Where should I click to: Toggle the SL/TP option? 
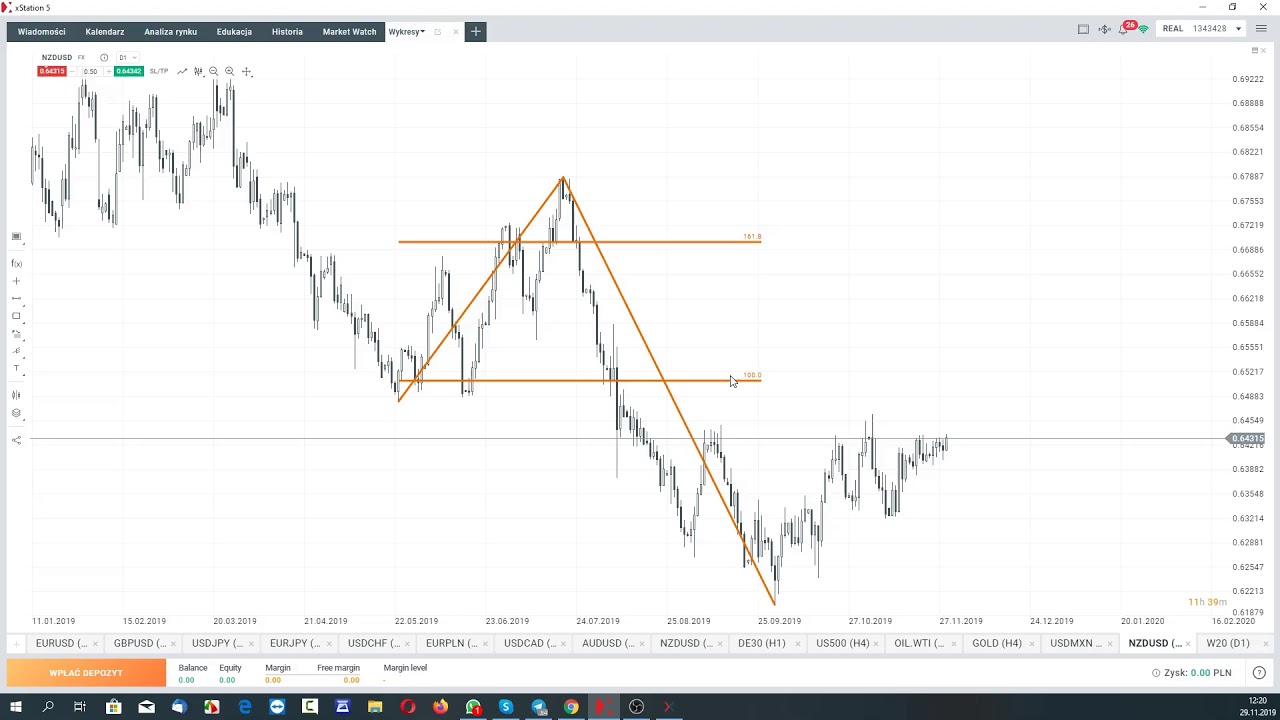[x=158, y=72]
